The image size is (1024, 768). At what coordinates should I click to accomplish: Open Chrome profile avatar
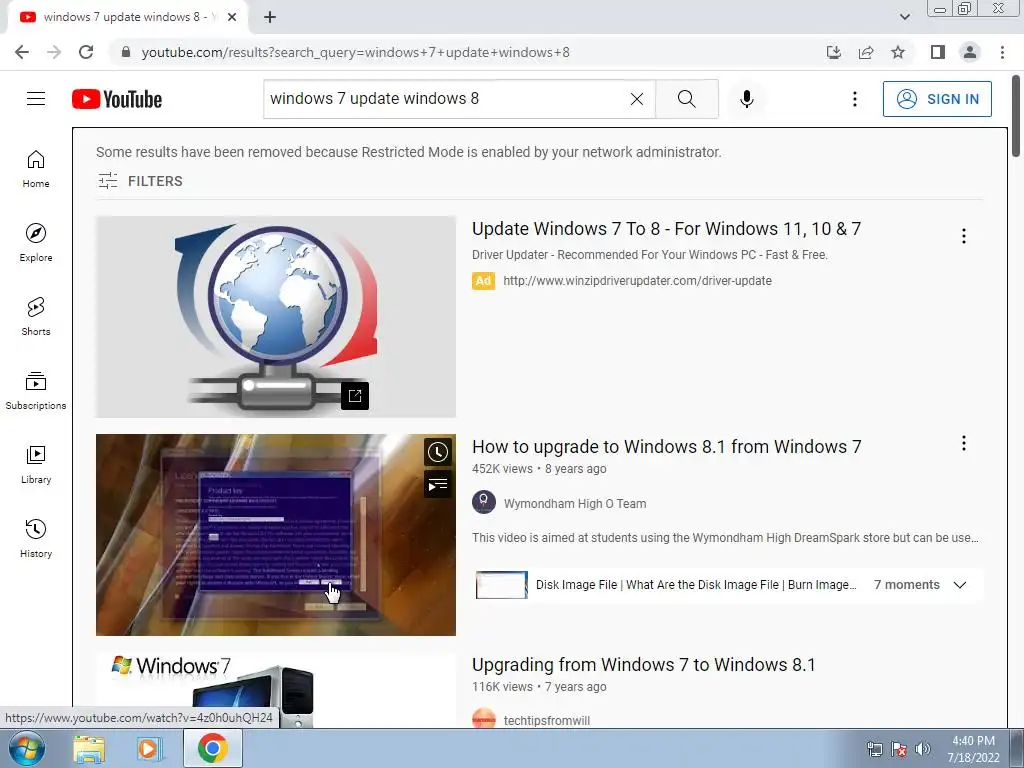[x=970, y=52]
